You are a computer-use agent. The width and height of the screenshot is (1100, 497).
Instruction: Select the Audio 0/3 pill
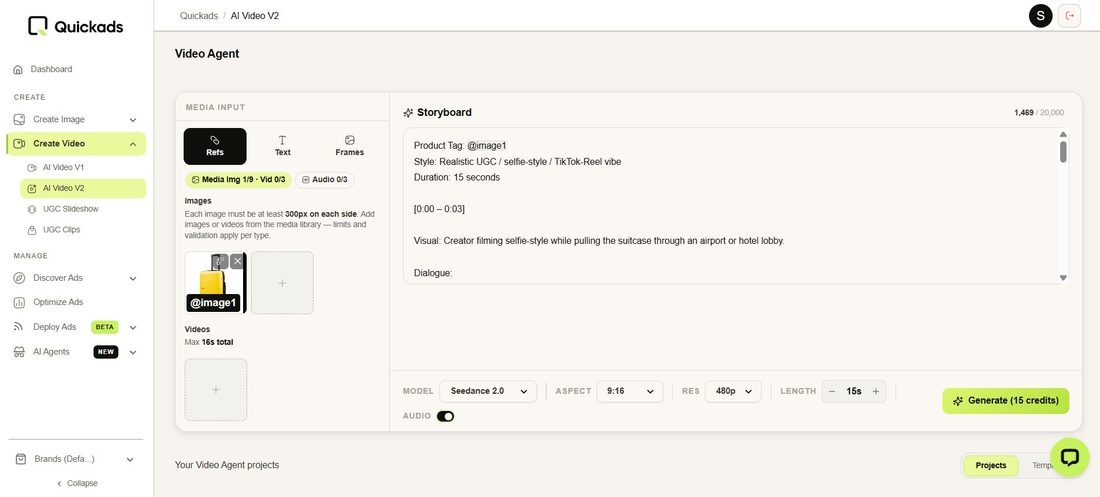(x=325, y=180)
